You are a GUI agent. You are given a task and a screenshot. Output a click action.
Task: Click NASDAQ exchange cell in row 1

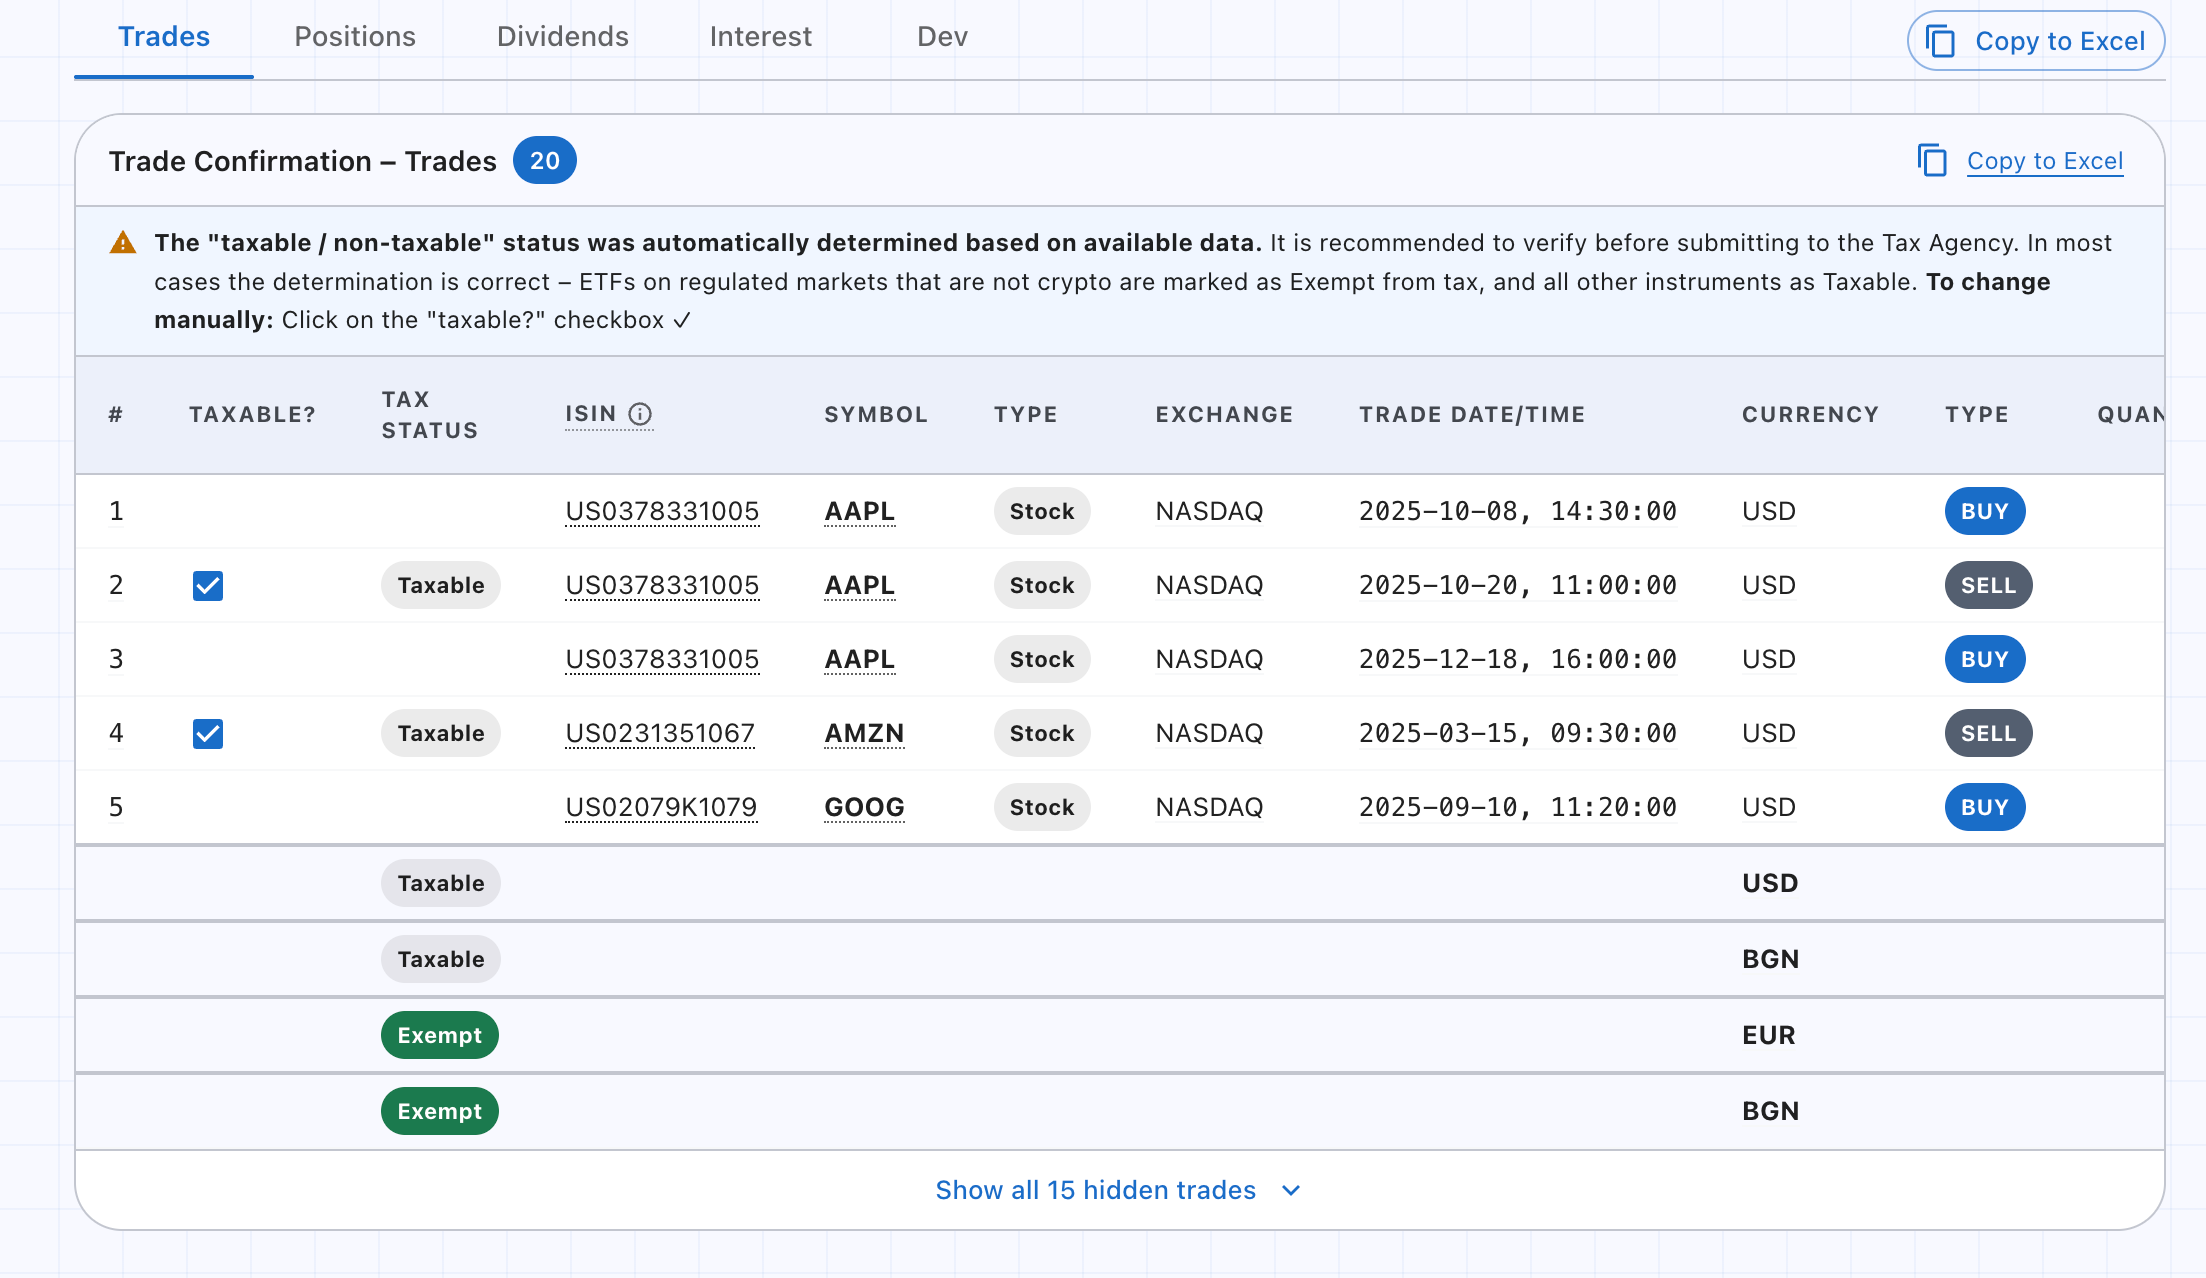pyautogui.click(x=1209, y=511)
